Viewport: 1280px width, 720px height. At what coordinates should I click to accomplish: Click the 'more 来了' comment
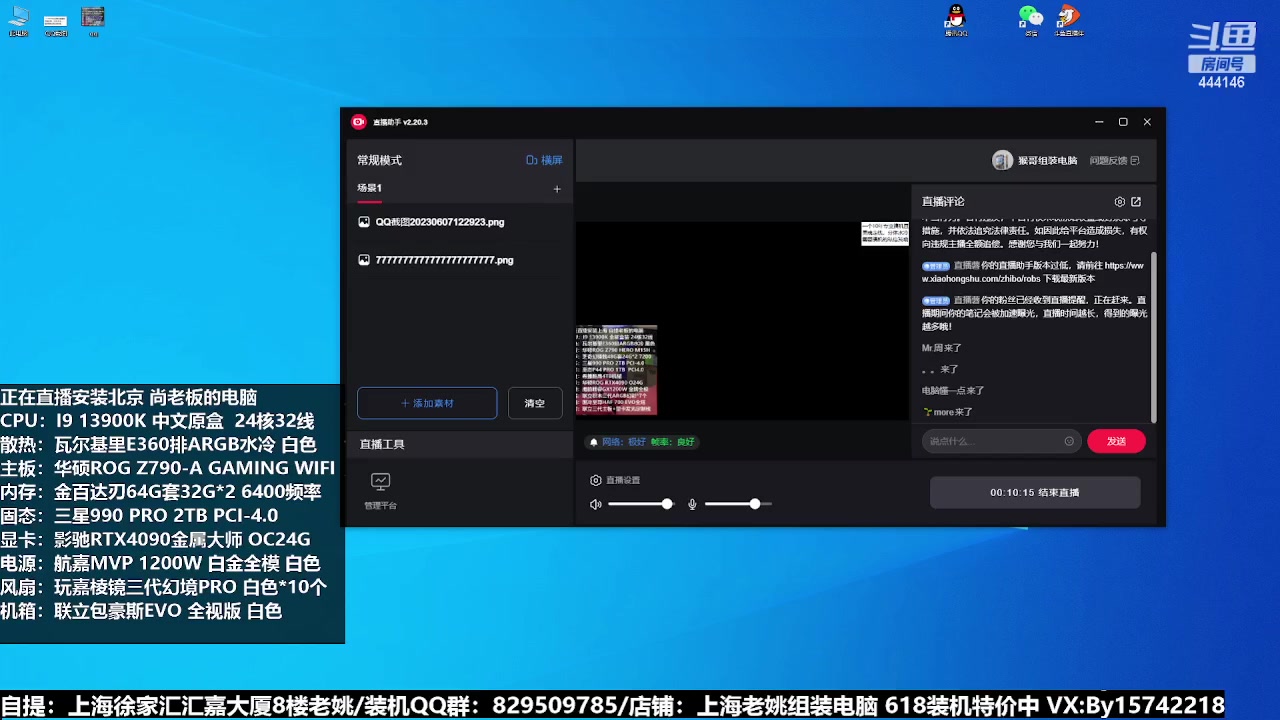(947, 412)
